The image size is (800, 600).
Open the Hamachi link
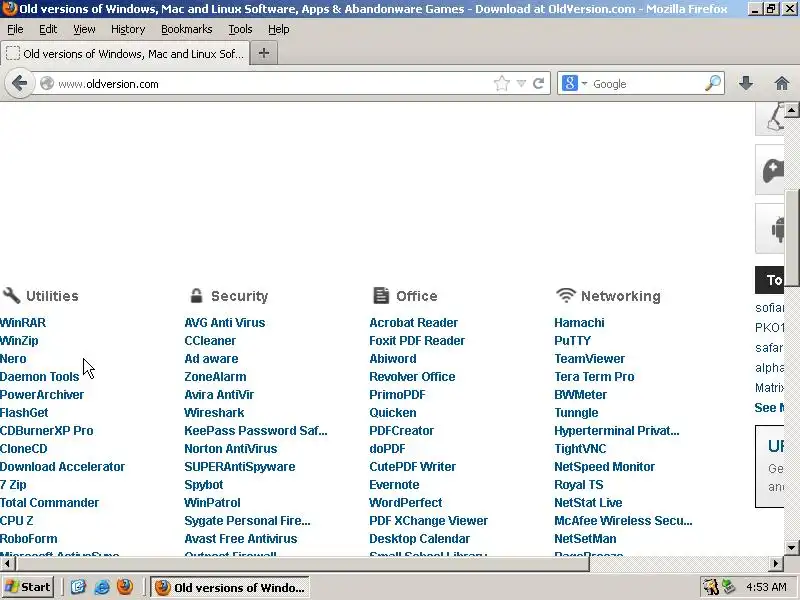tap(580, 322)
